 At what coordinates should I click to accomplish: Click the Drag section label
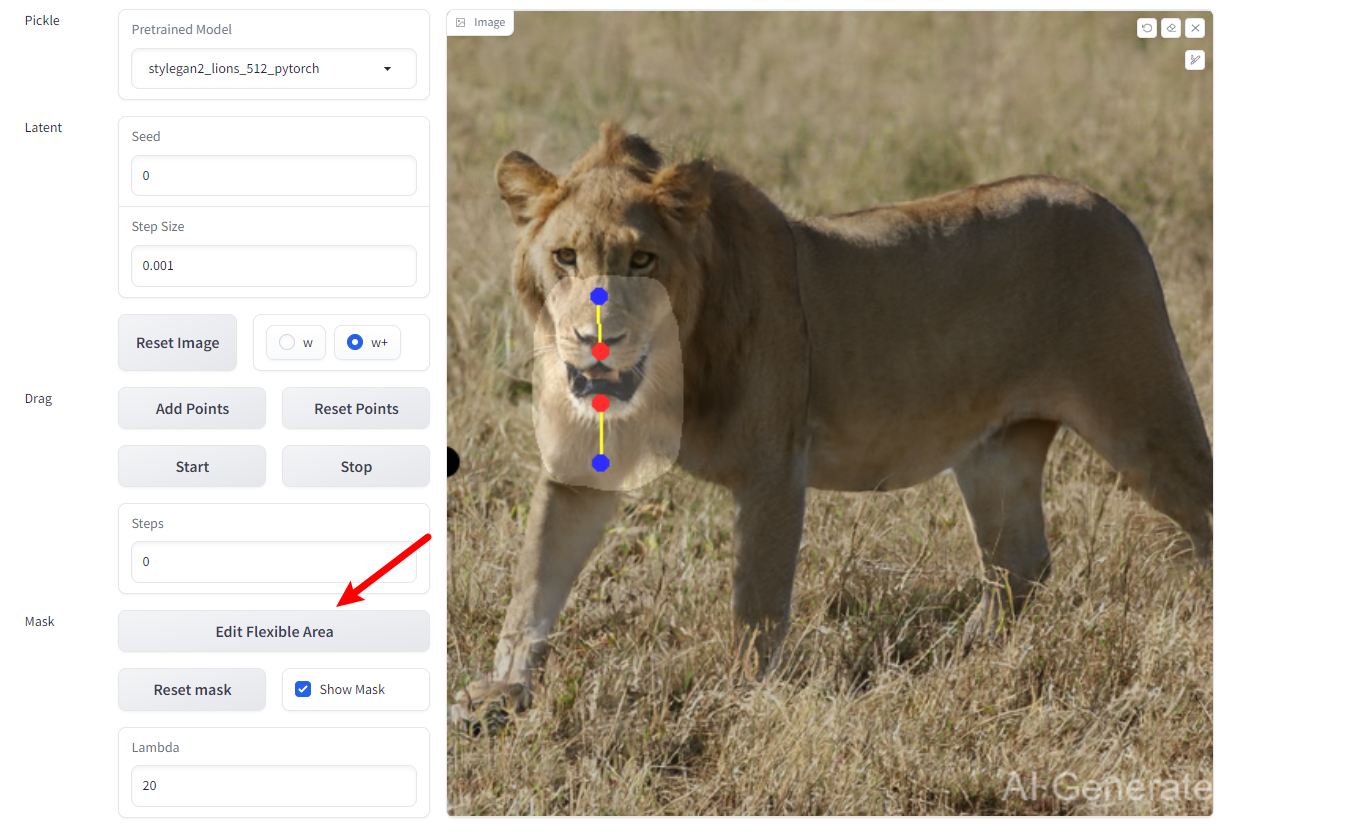pyautogui.click(x=38, y=398)
